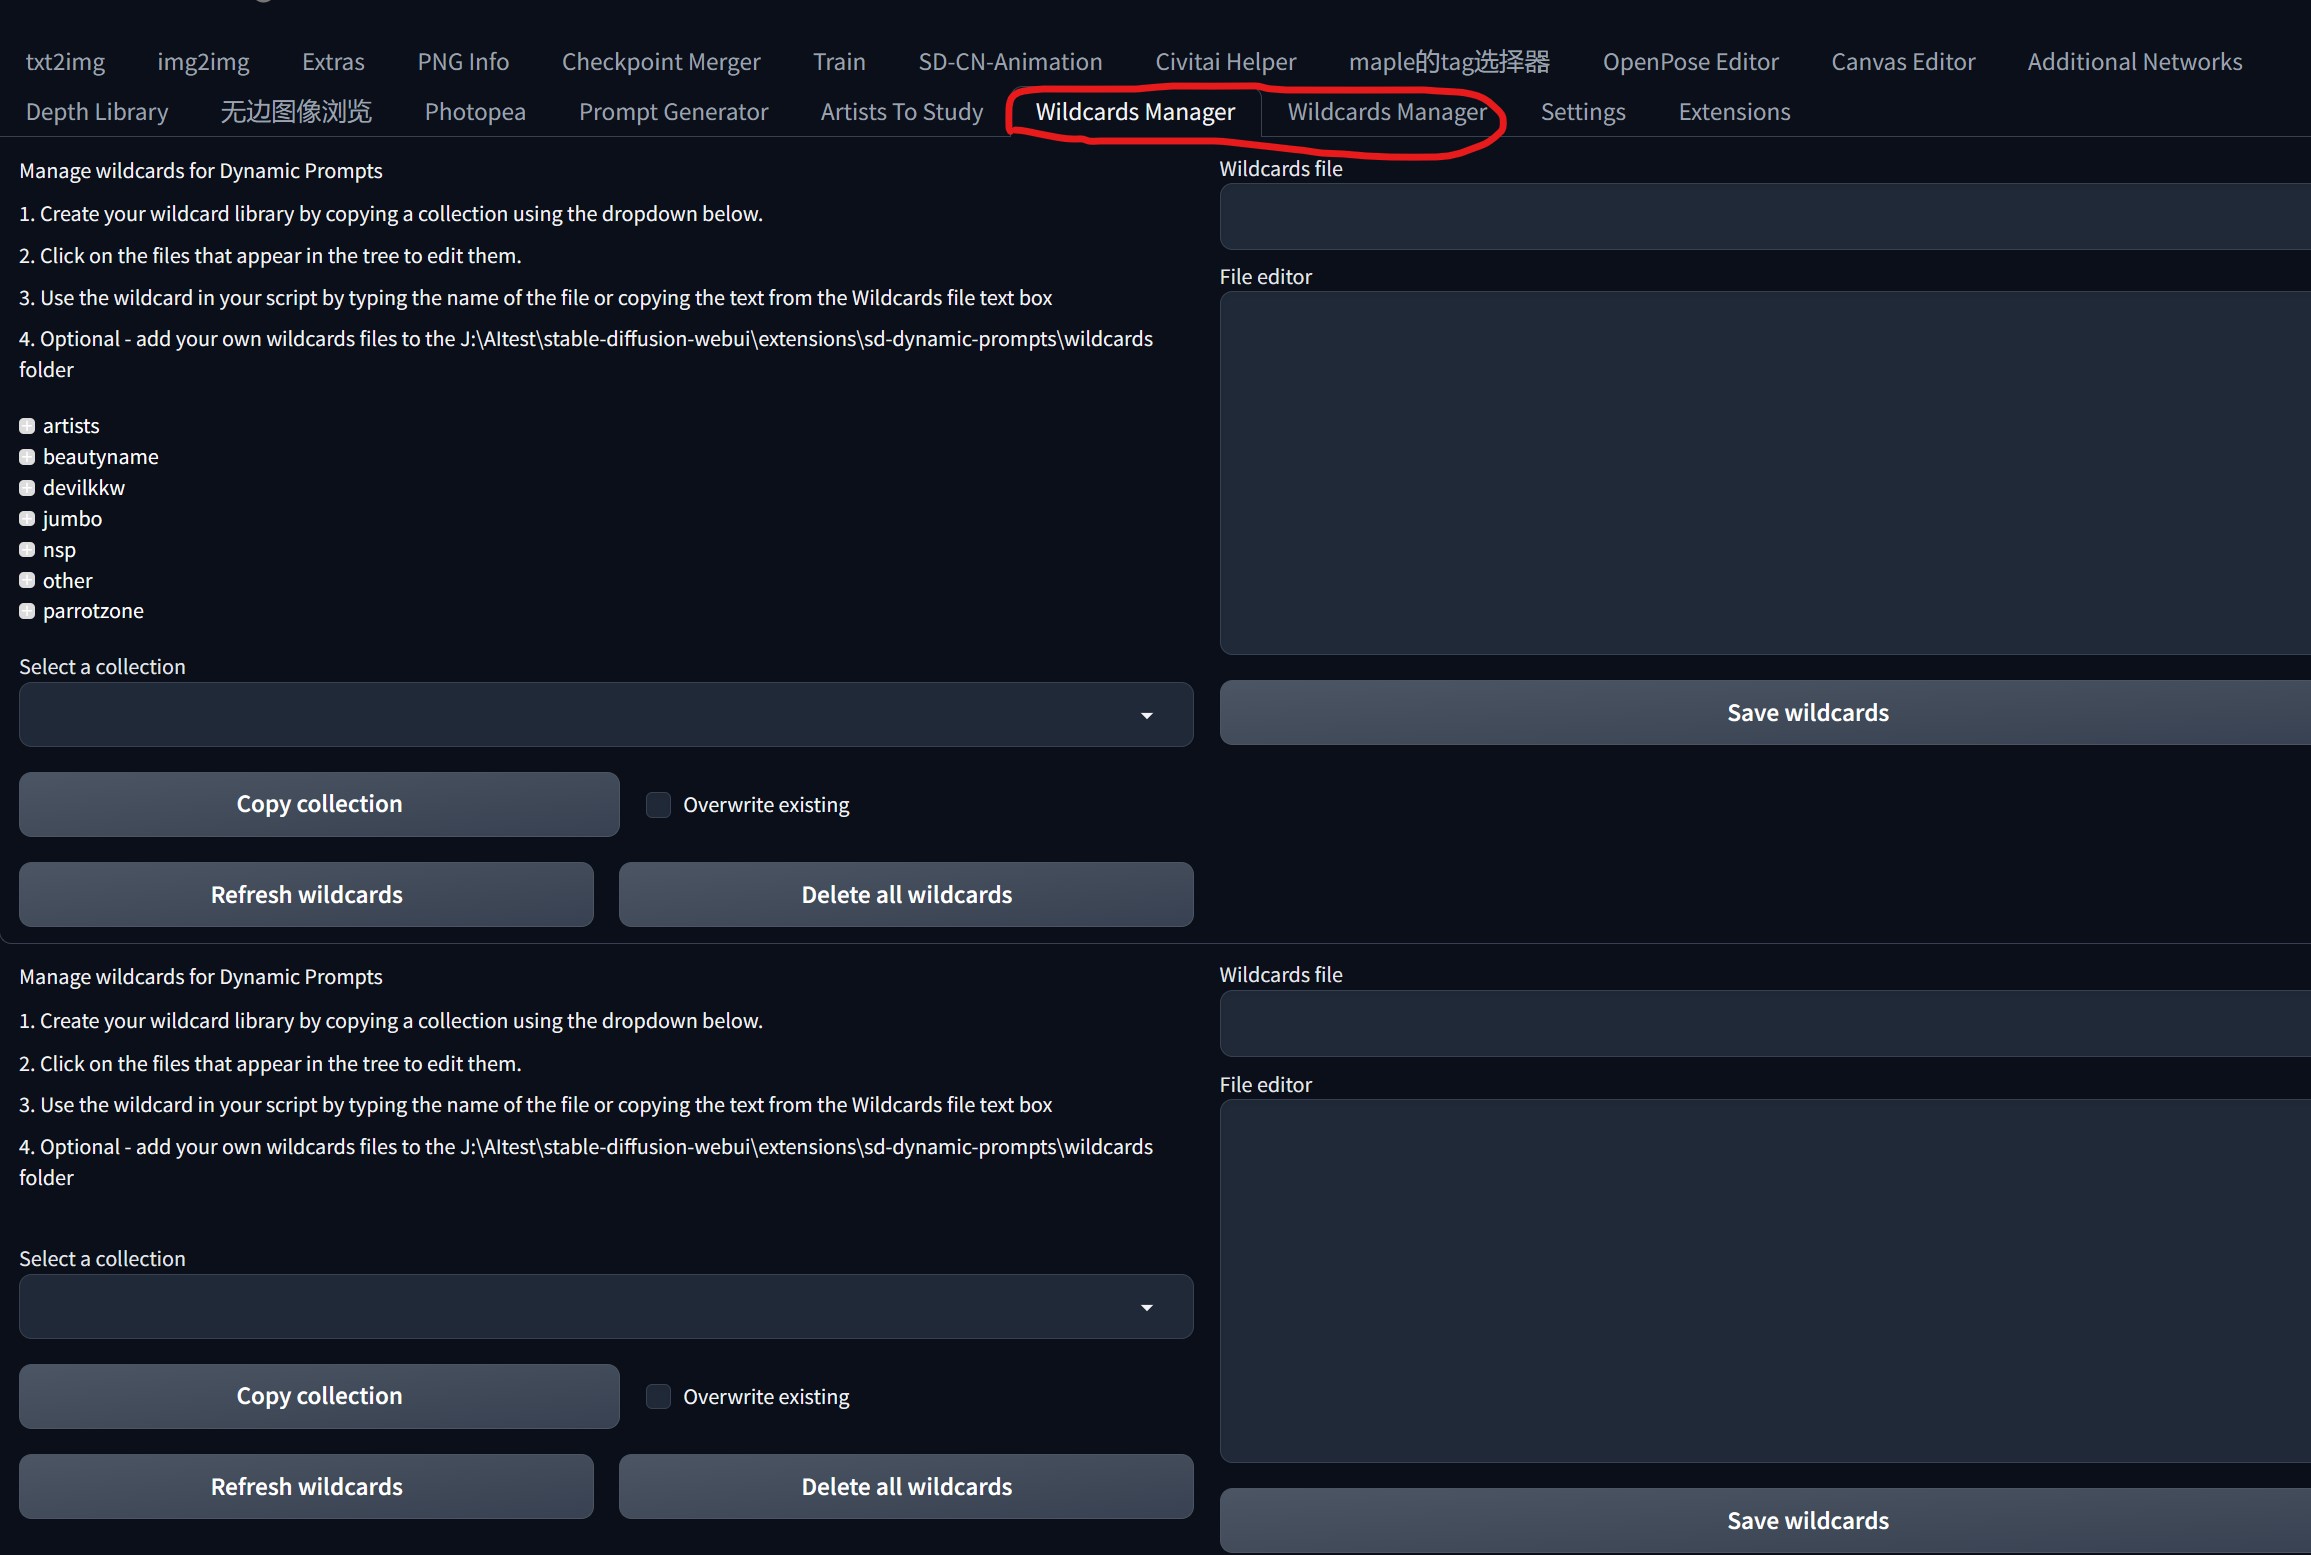Click the Copy collection button
The width and height of the screenshot is (2311, 1555).
click(318, 803)
